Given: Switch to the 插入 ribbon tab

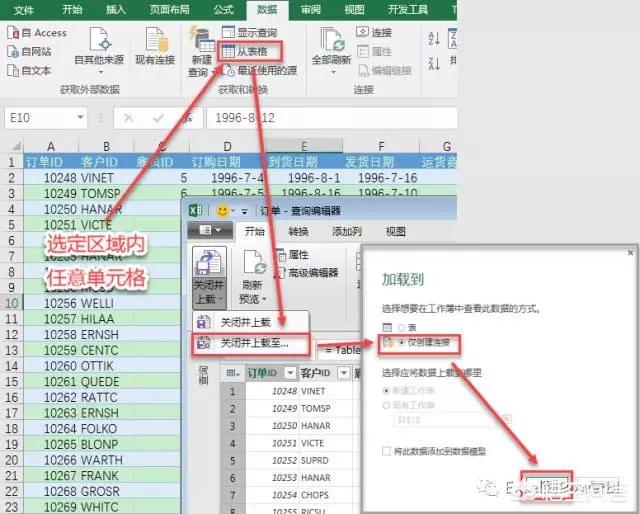Looking at the screenshot, I should 116,9.
